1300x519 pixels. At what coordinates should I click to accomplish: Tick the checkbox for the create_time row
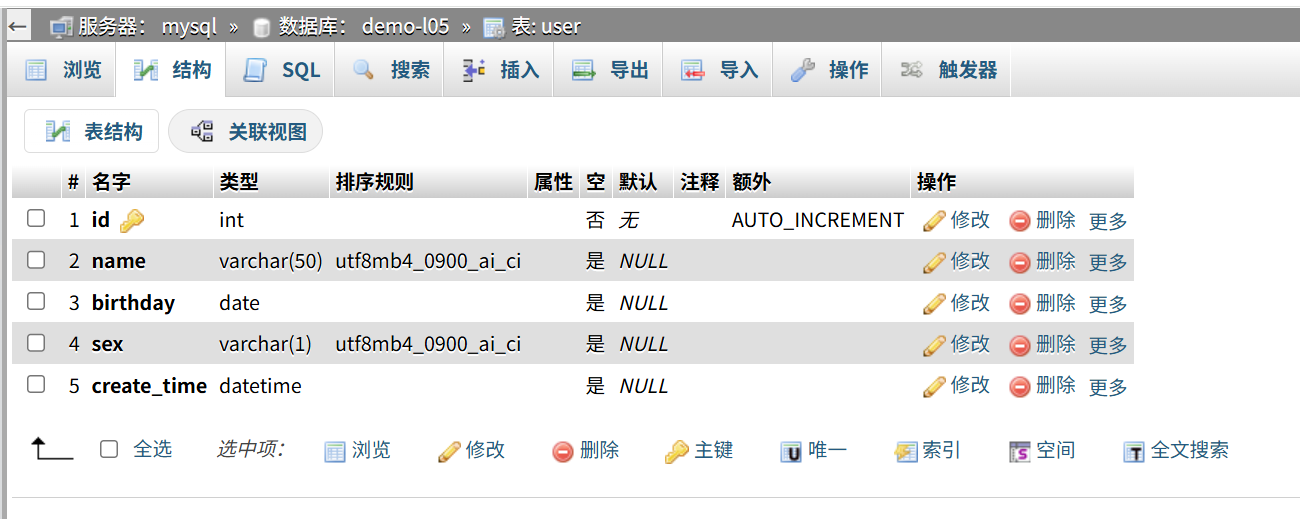(36, 384)
